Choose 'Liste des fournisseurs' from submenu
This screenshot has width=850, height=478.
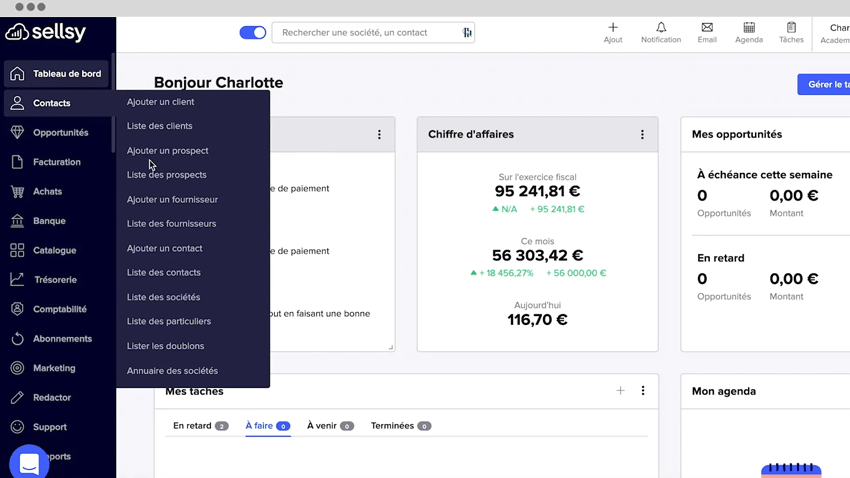[171, 224]
